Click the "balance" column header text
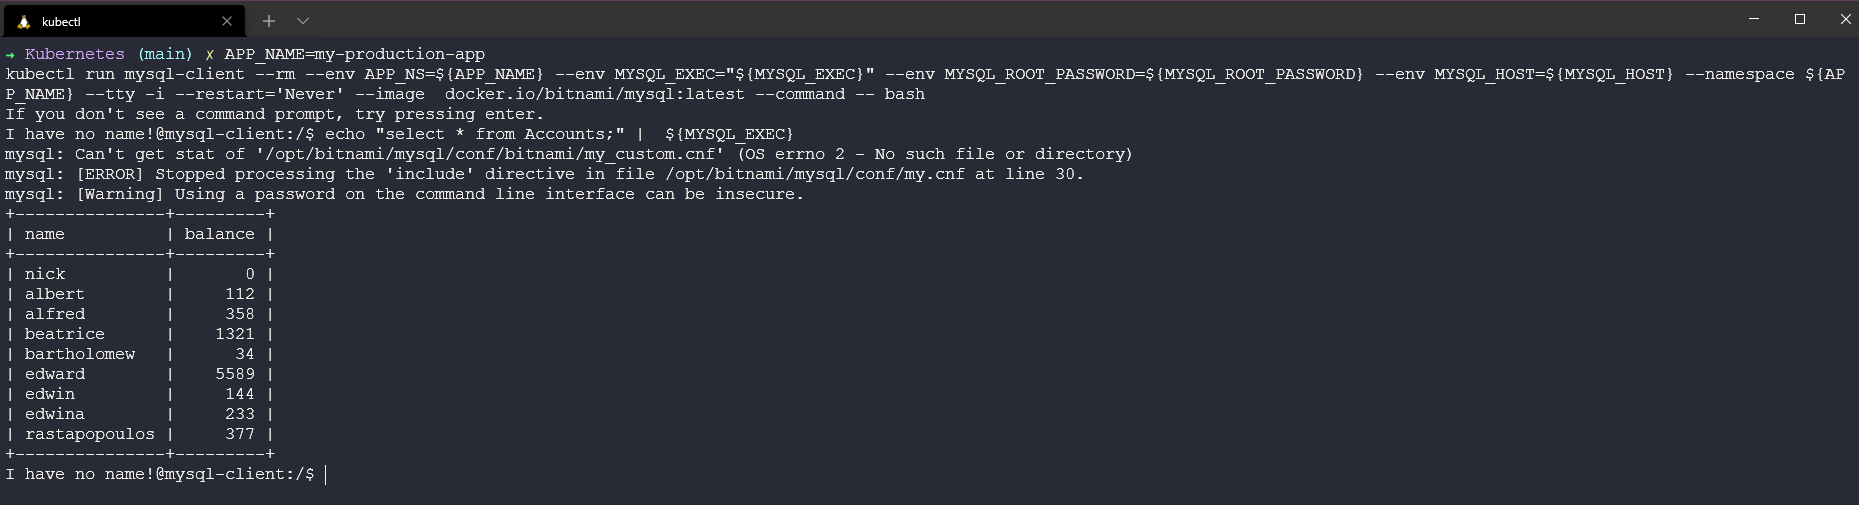This screenshot has width=1859, height=505. pos(219,234)
